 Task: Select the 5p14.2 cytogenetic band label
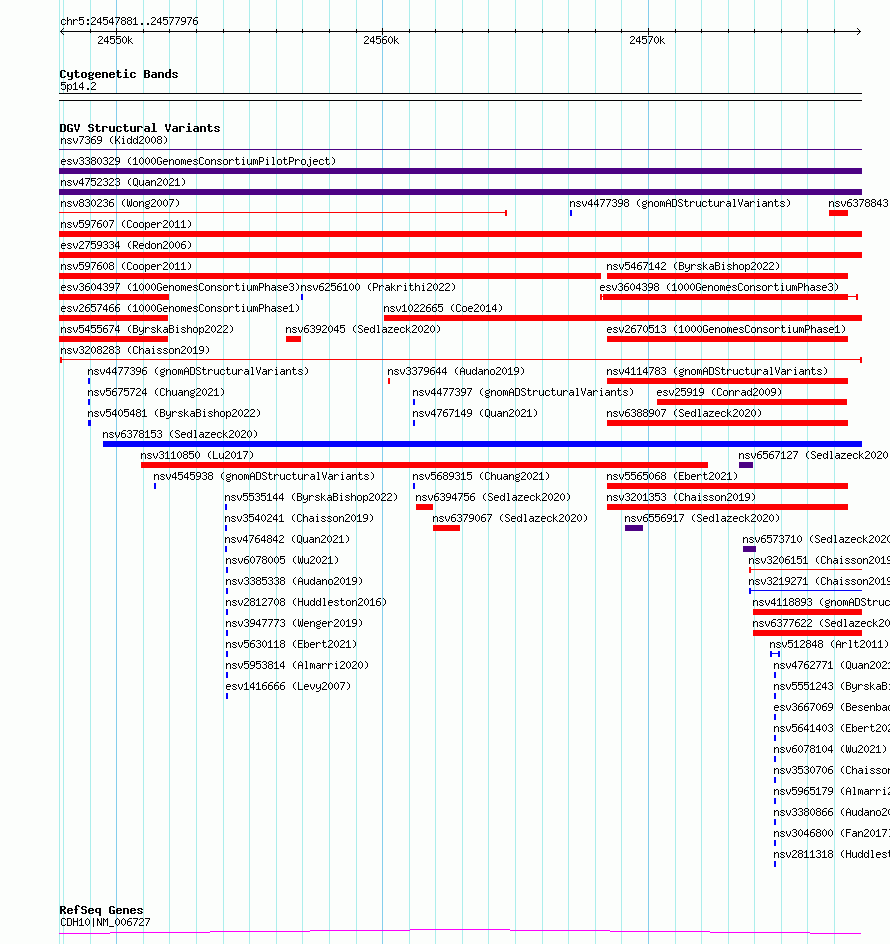pos(78,87)
